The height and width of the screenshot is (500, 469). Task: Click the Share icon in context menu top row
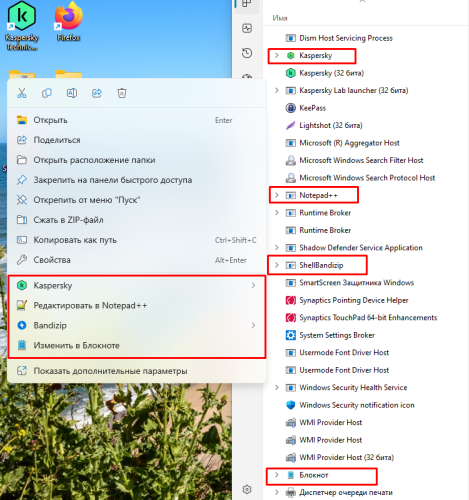(97, 93)
